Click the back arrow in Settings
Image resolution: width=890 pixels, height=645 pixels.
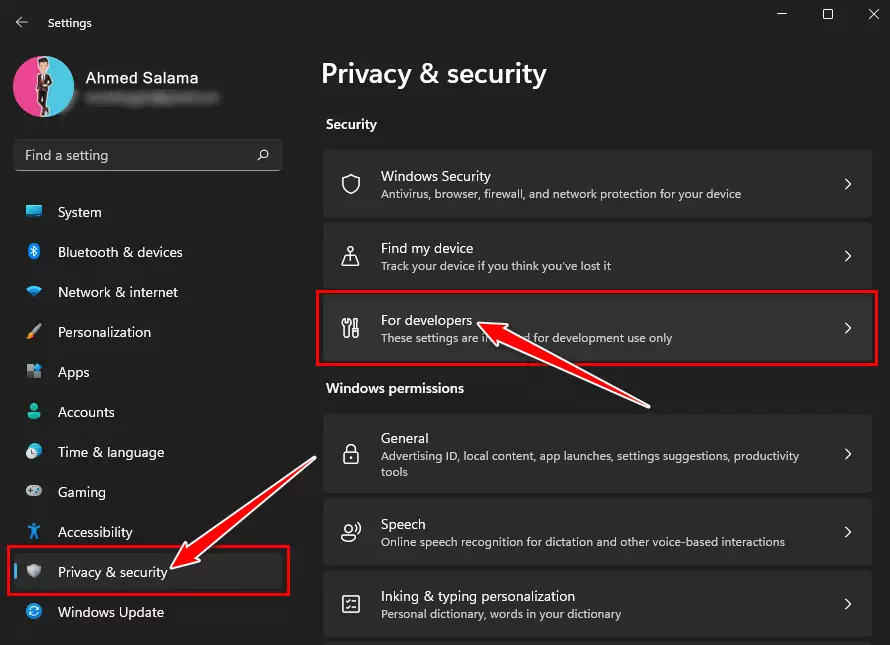(22, 22)
